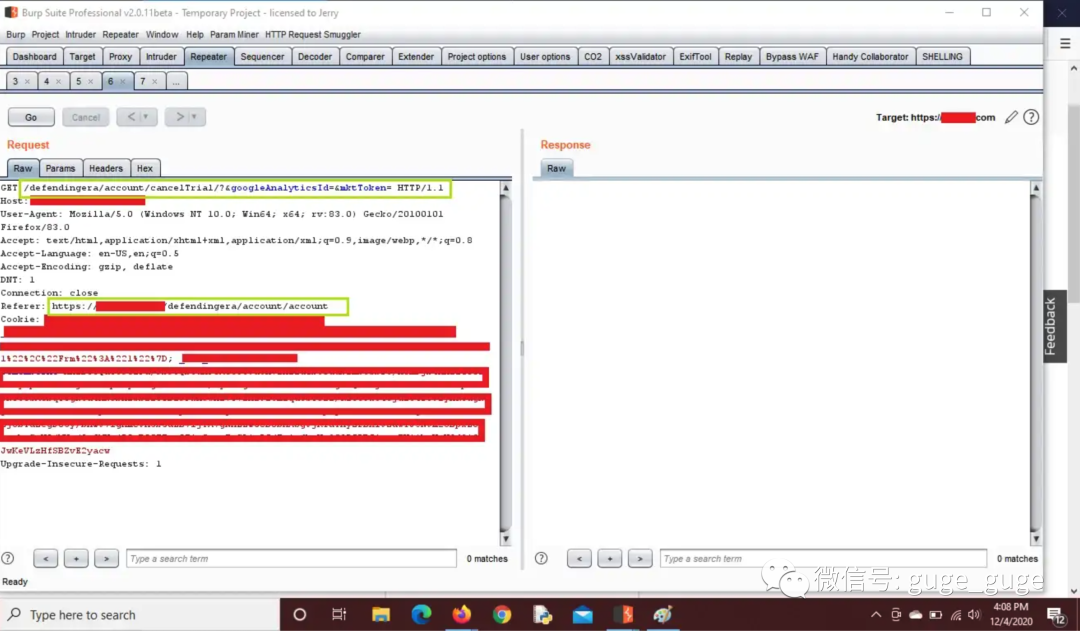
Task: Focus the response search term field
Action: tap(823, 558)
